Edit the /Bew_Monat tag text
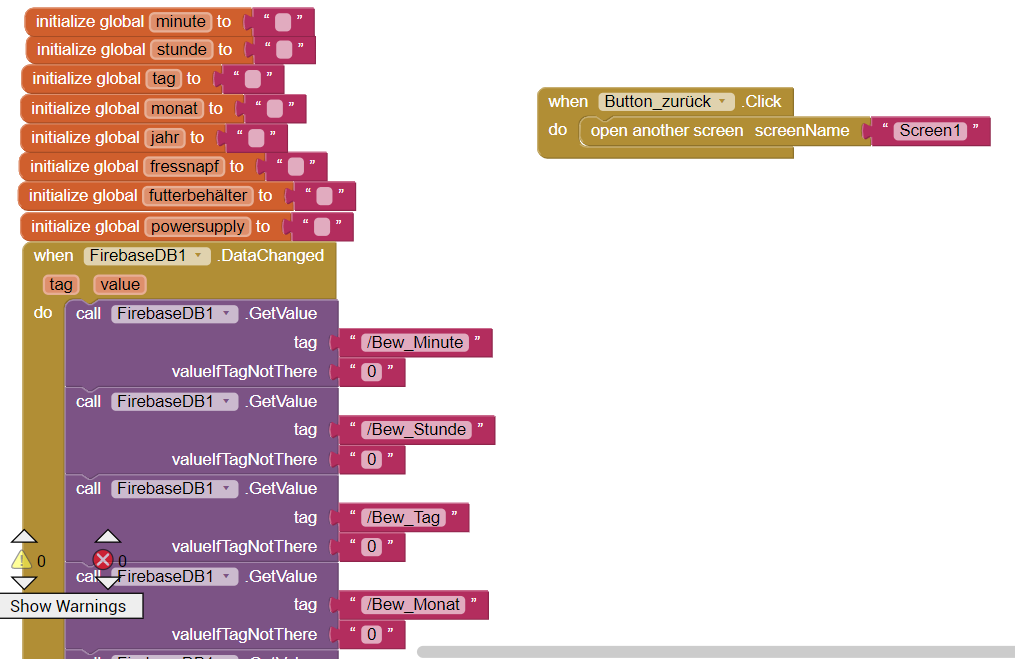 pyautogui.click(x=414, y=605)
